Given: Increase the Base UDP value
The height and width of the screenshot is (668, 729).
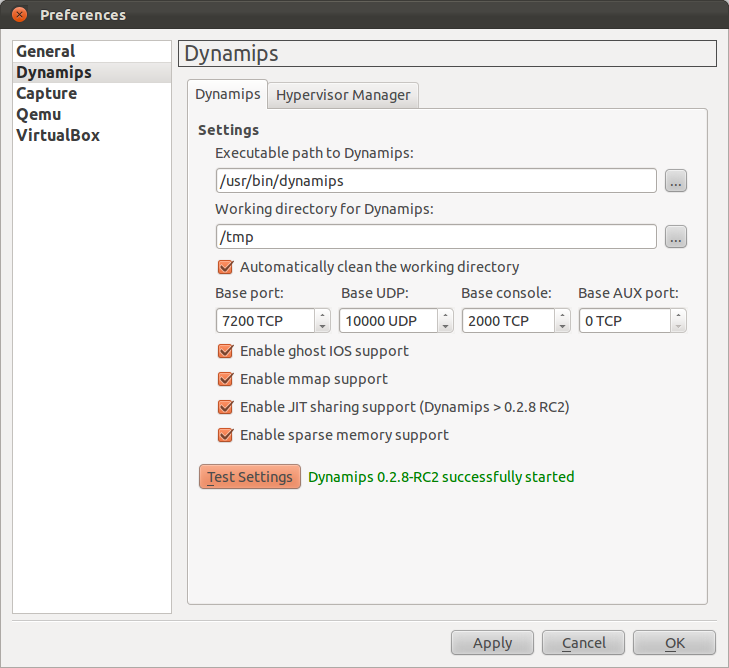Looking at the screenshot, I should pos(445,315).
